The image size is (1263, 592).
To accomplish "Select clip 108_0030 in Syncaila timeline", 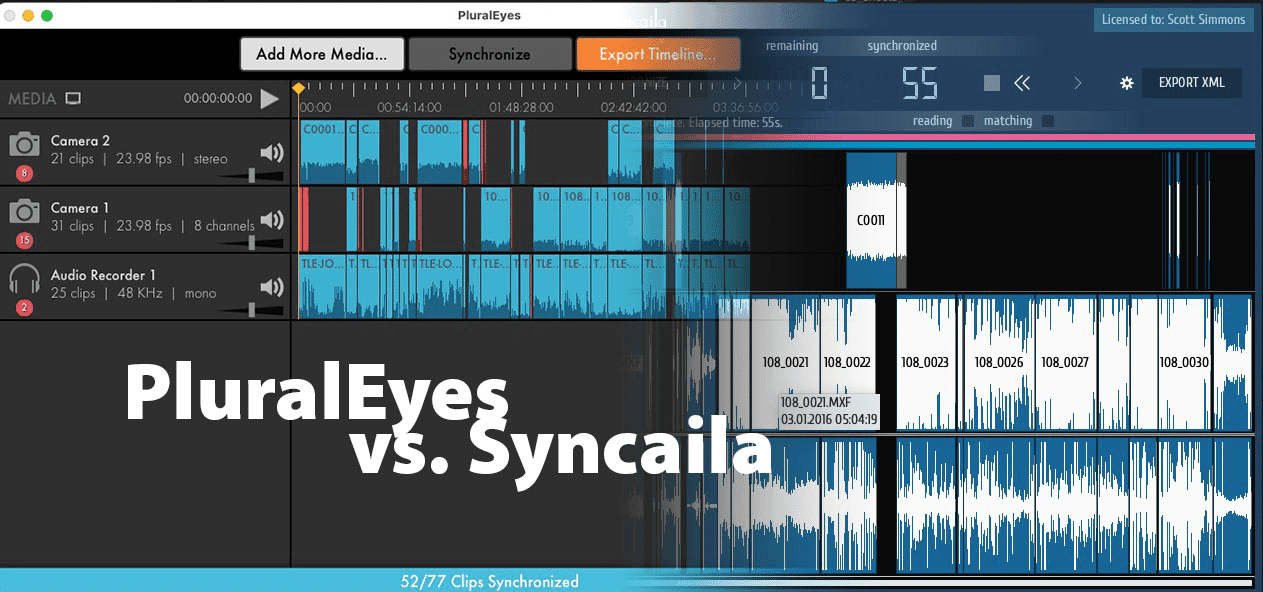I will pos(1184,363).
